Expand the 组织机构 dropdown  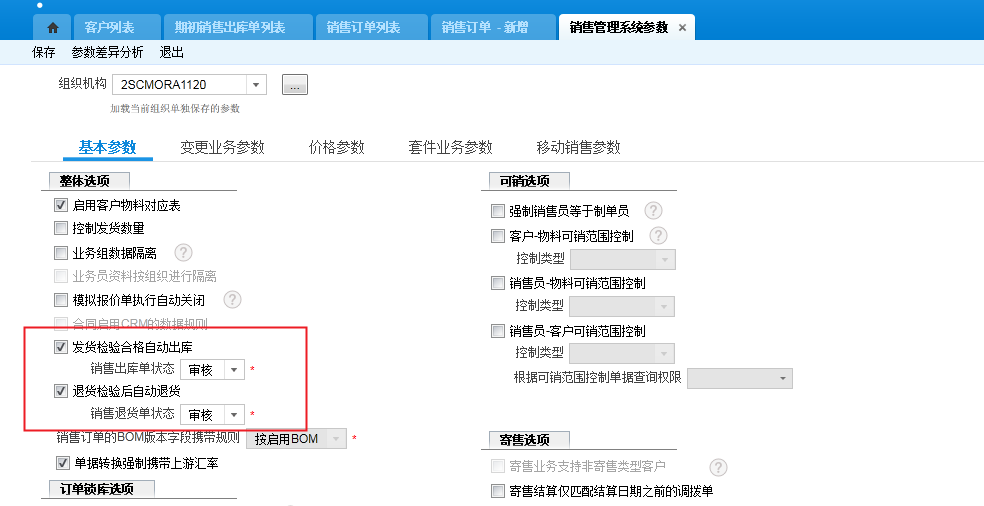click(256, 85)
